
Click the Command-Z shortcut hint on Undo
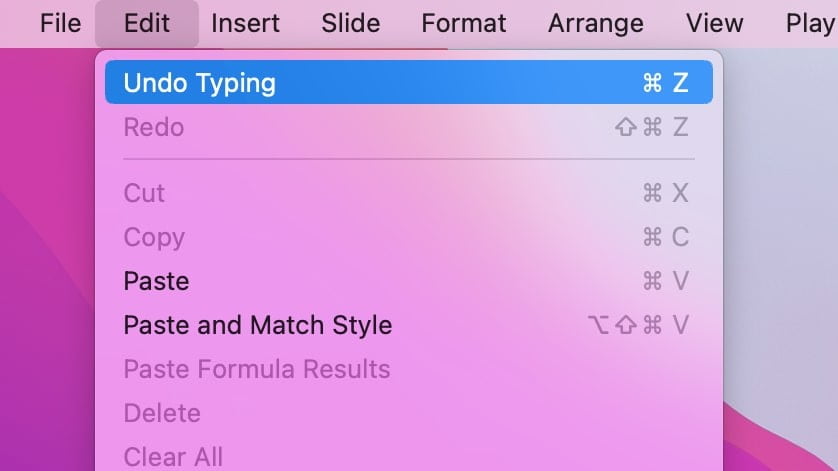pyautogui.click(x=665, y=83)
